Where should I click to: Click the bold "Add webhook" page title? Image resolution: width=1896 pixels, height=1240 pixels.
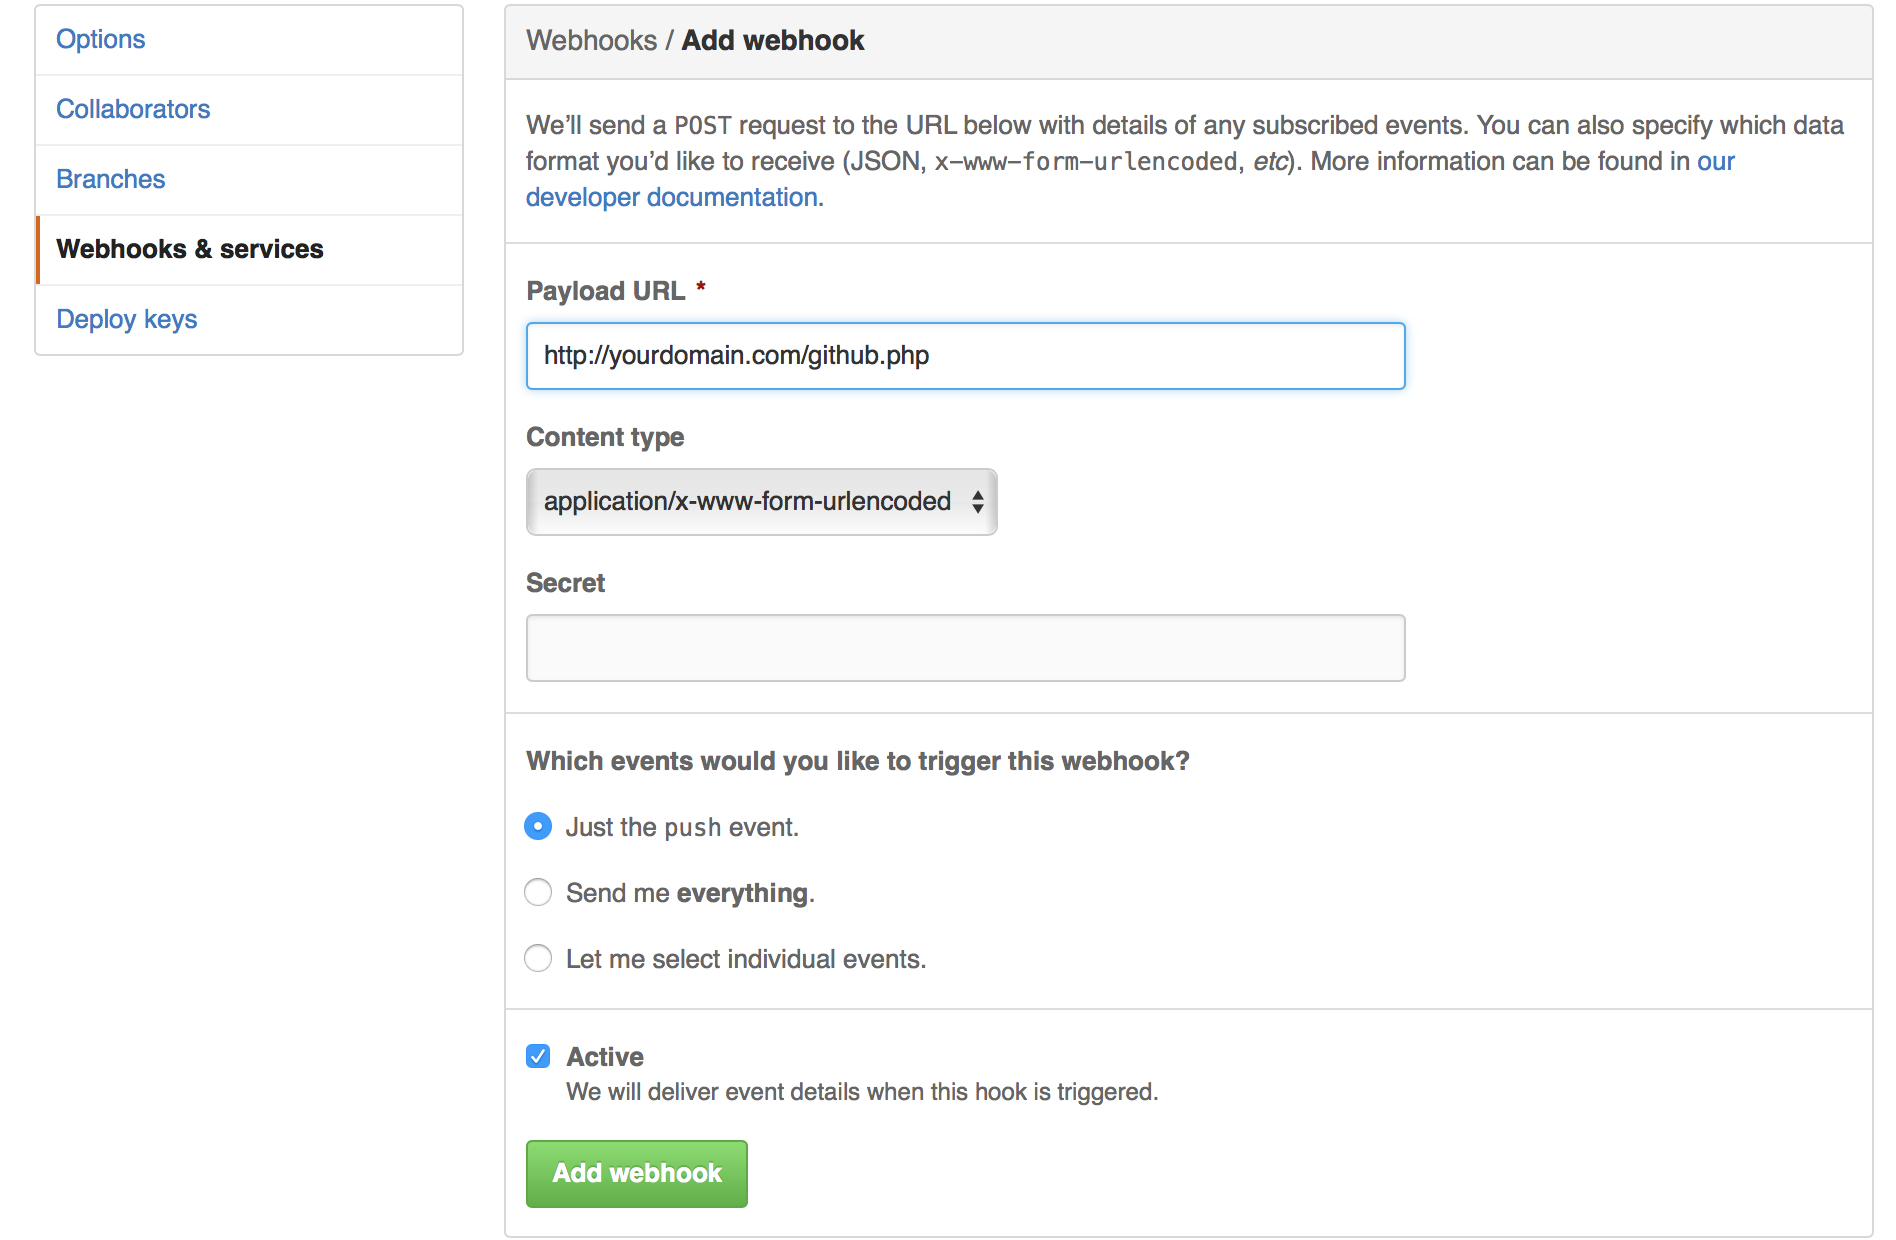(x=773, y=41)
